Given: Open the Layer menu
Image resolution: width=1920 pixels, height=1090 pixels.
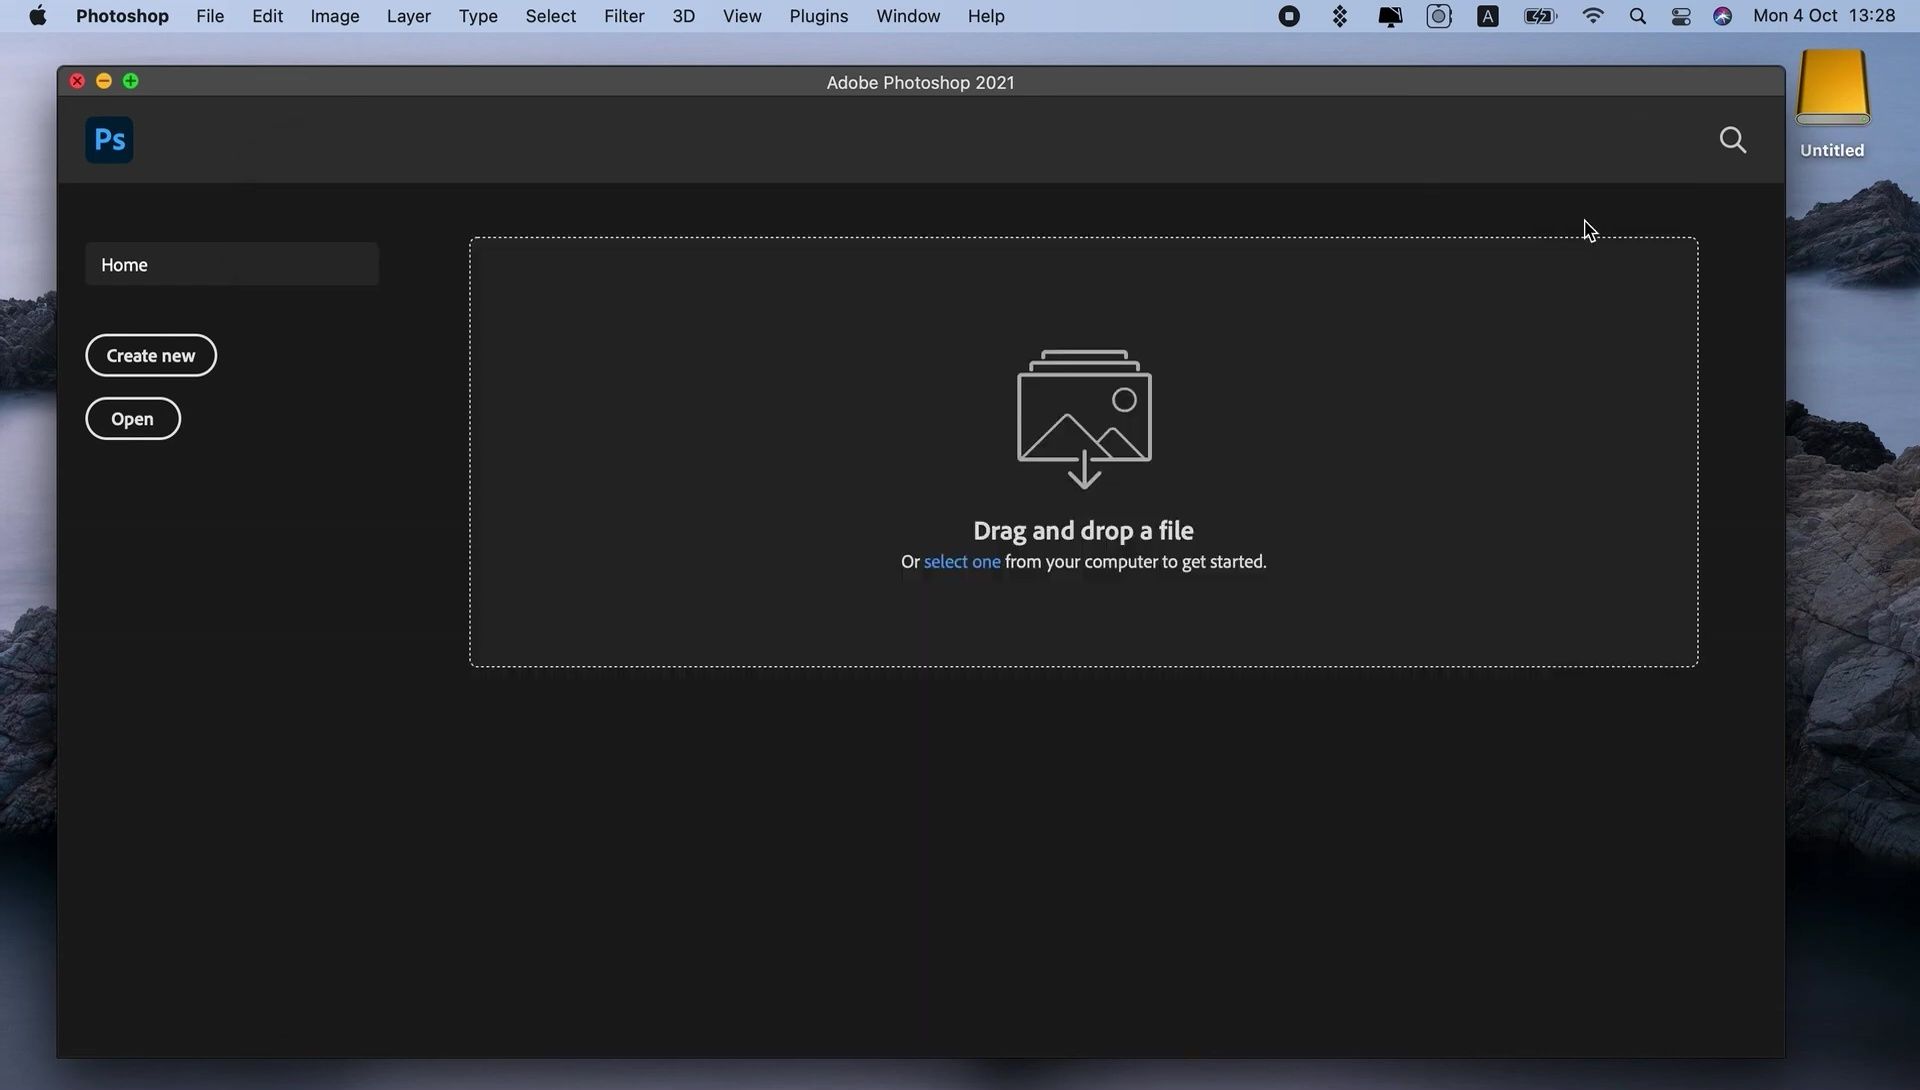Looking at the screenshot, I should [x=409, y=16].
